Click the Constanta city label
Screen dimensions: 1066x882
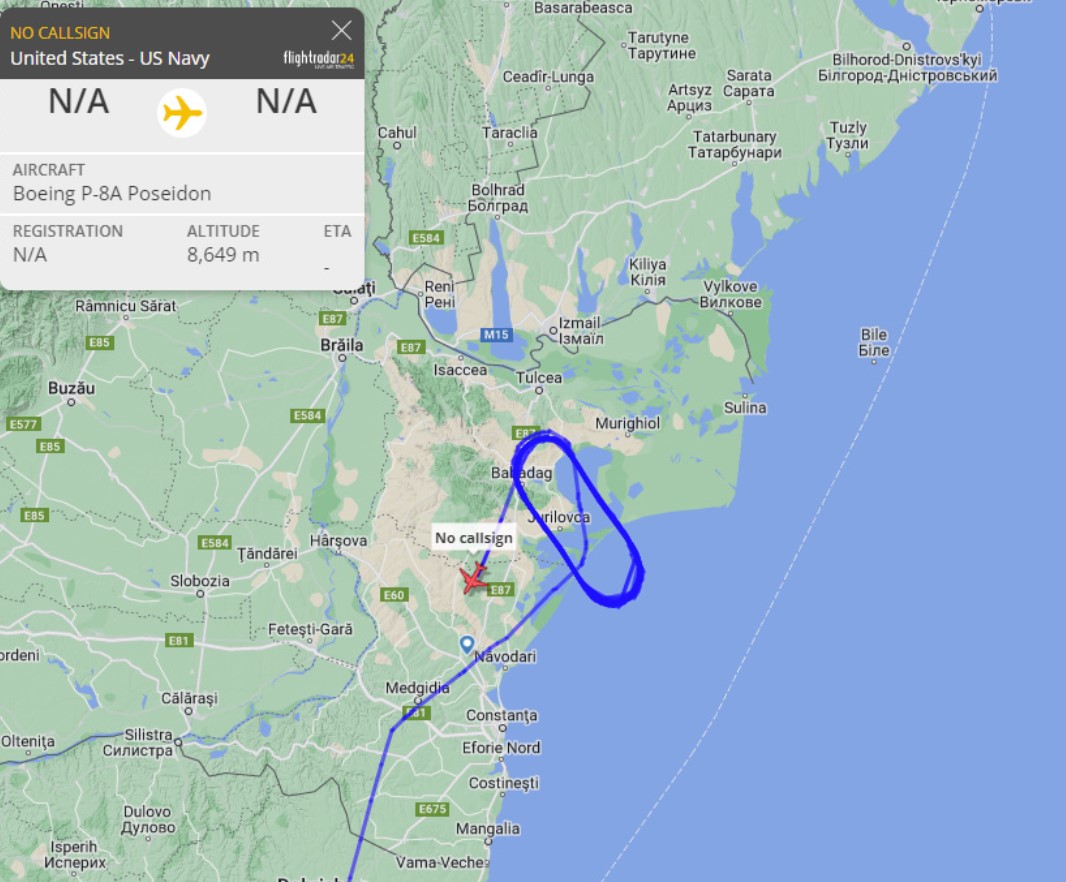tap(502, 715)
